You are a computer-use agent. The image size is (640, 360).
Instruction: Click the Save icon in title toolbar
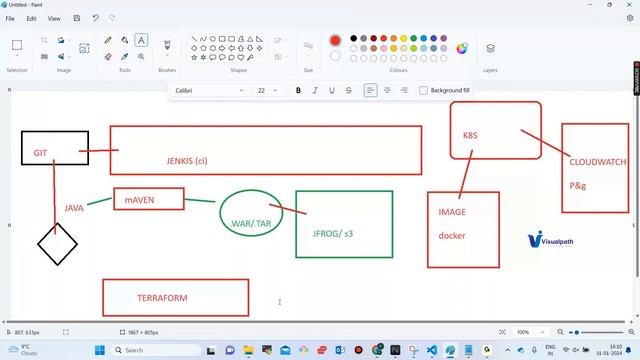coord(77,18)
